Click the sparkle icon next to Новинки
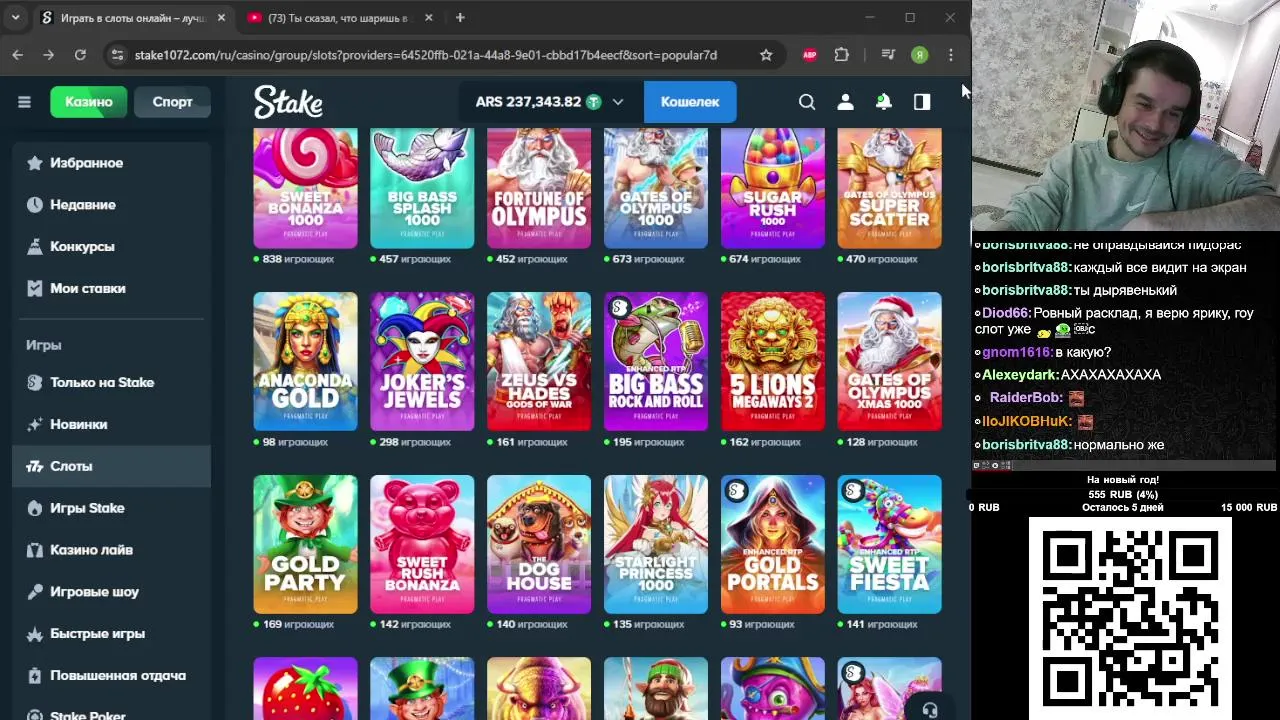The height and width of the screenshot is (720, 1280). [x=35, y=425]
